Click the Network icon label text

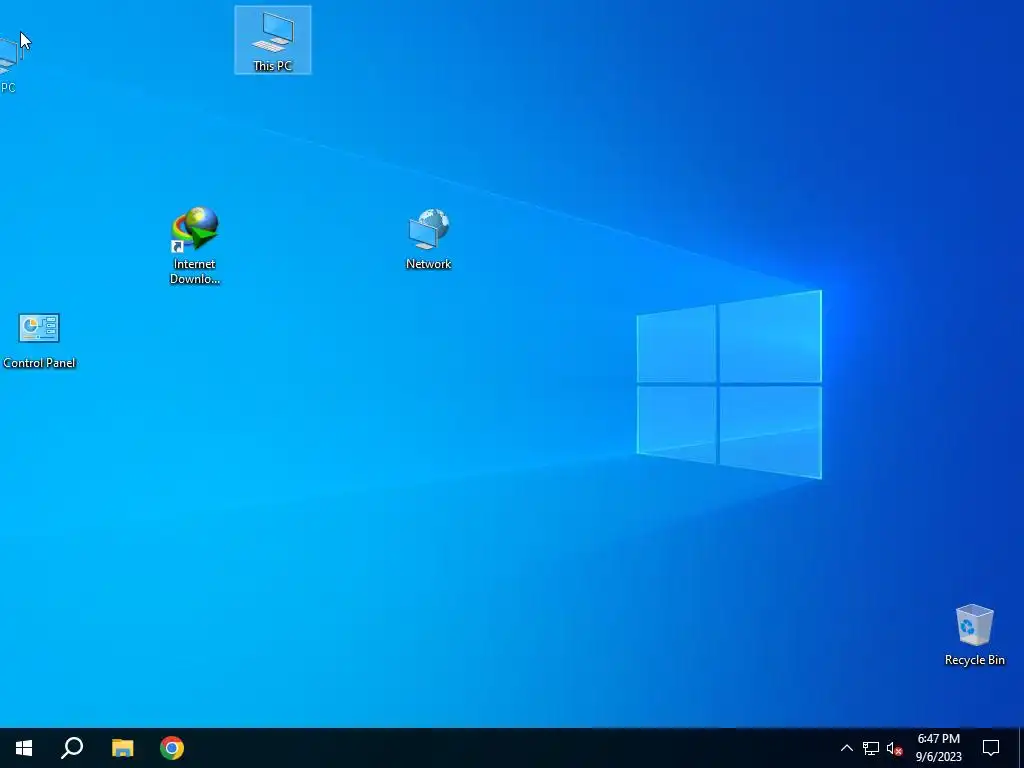(x=428, y=264)
